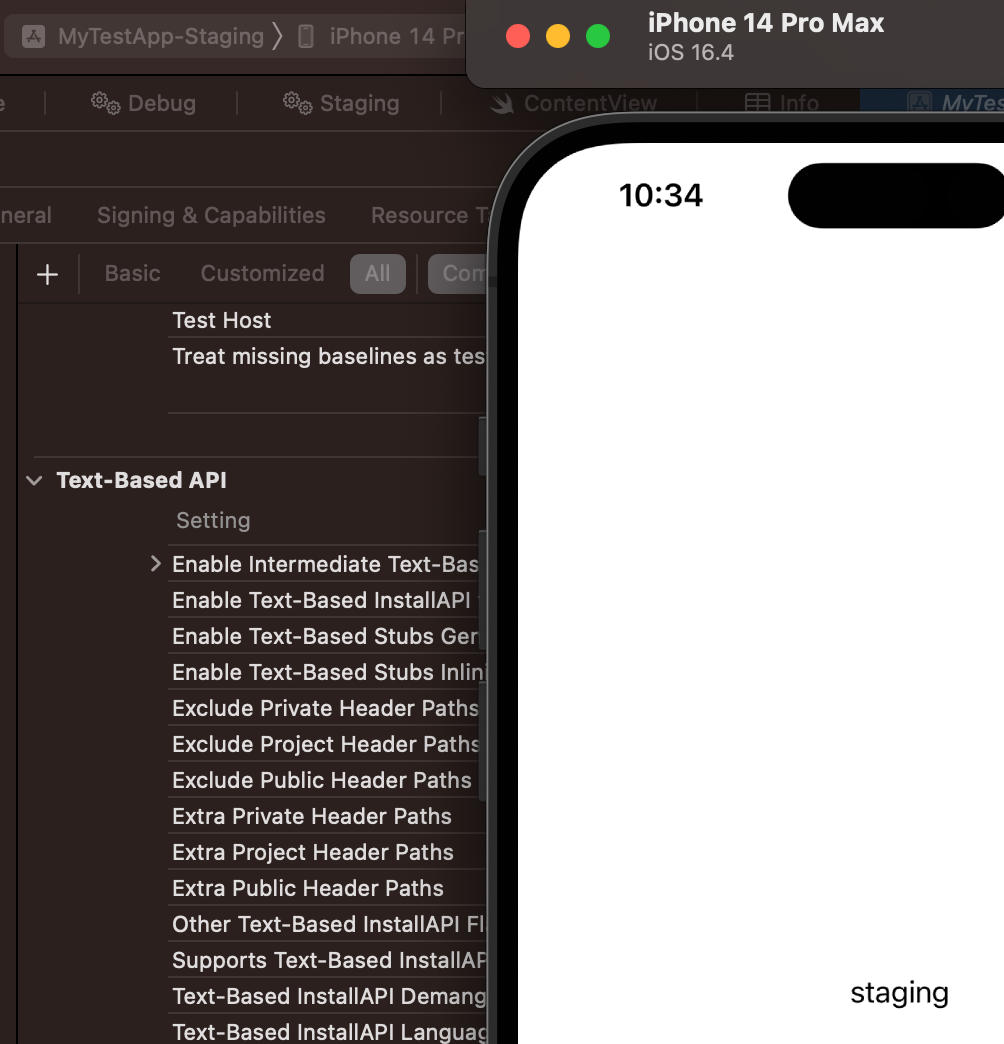This screenshot has height=1044, width=1004.
Task: Click the MyTestApp-Staging scheme app icon
Action: [x=33, y=36]
